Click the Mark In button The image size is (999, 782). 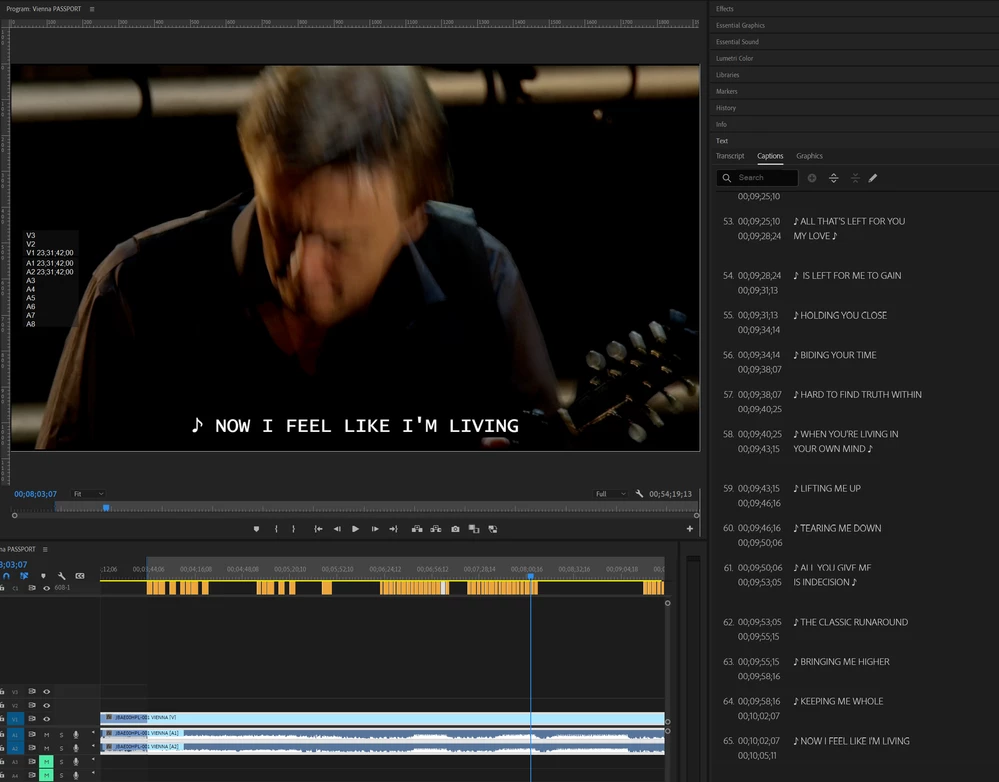click(276, 529)
